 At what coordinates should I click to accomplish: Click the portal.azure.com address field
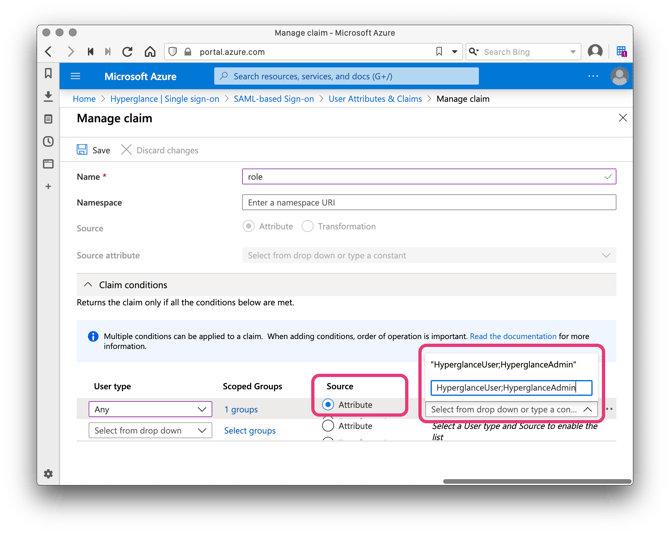(x=314, y=52)
